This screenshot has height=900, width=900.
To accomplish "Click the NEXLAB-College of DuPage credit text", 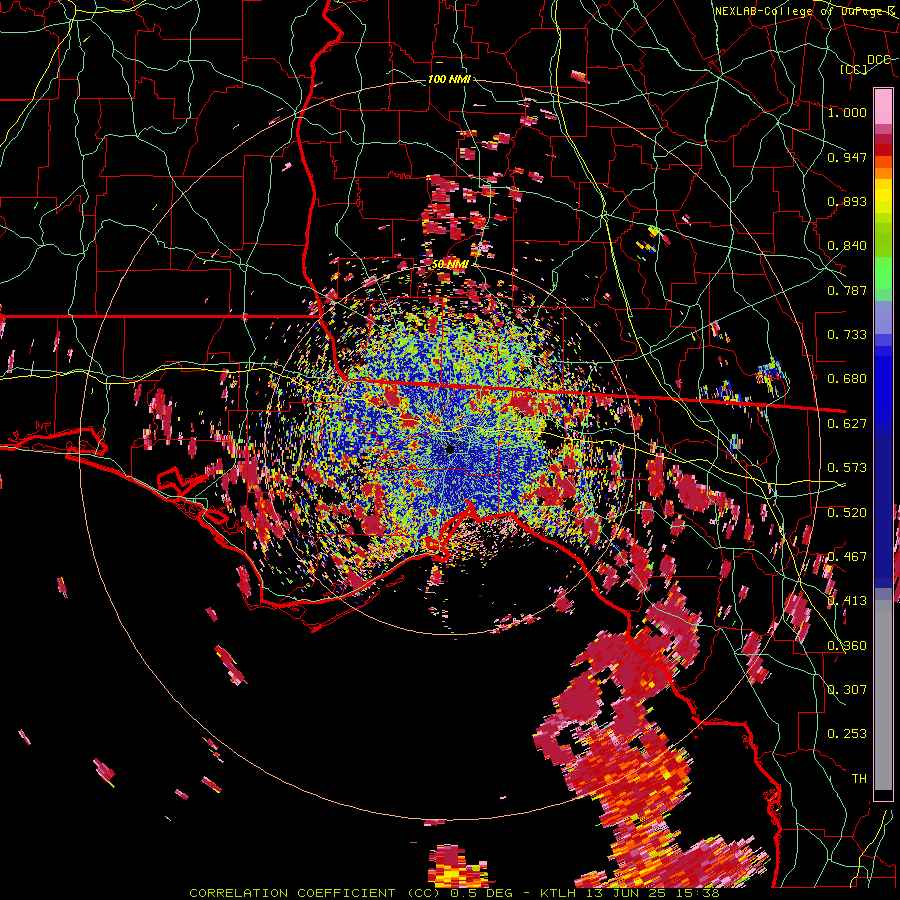I will coord(806,11).
